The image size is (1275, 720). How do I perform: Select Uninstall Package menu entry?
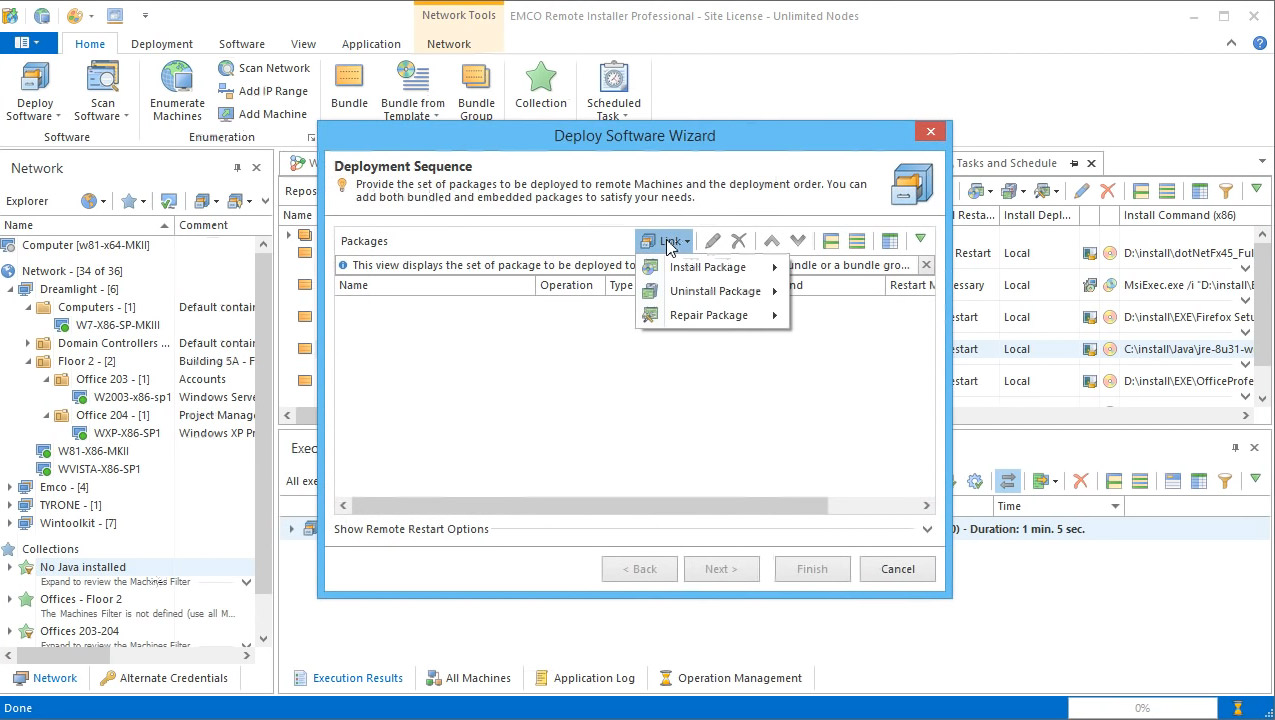(x=715, y=291)
